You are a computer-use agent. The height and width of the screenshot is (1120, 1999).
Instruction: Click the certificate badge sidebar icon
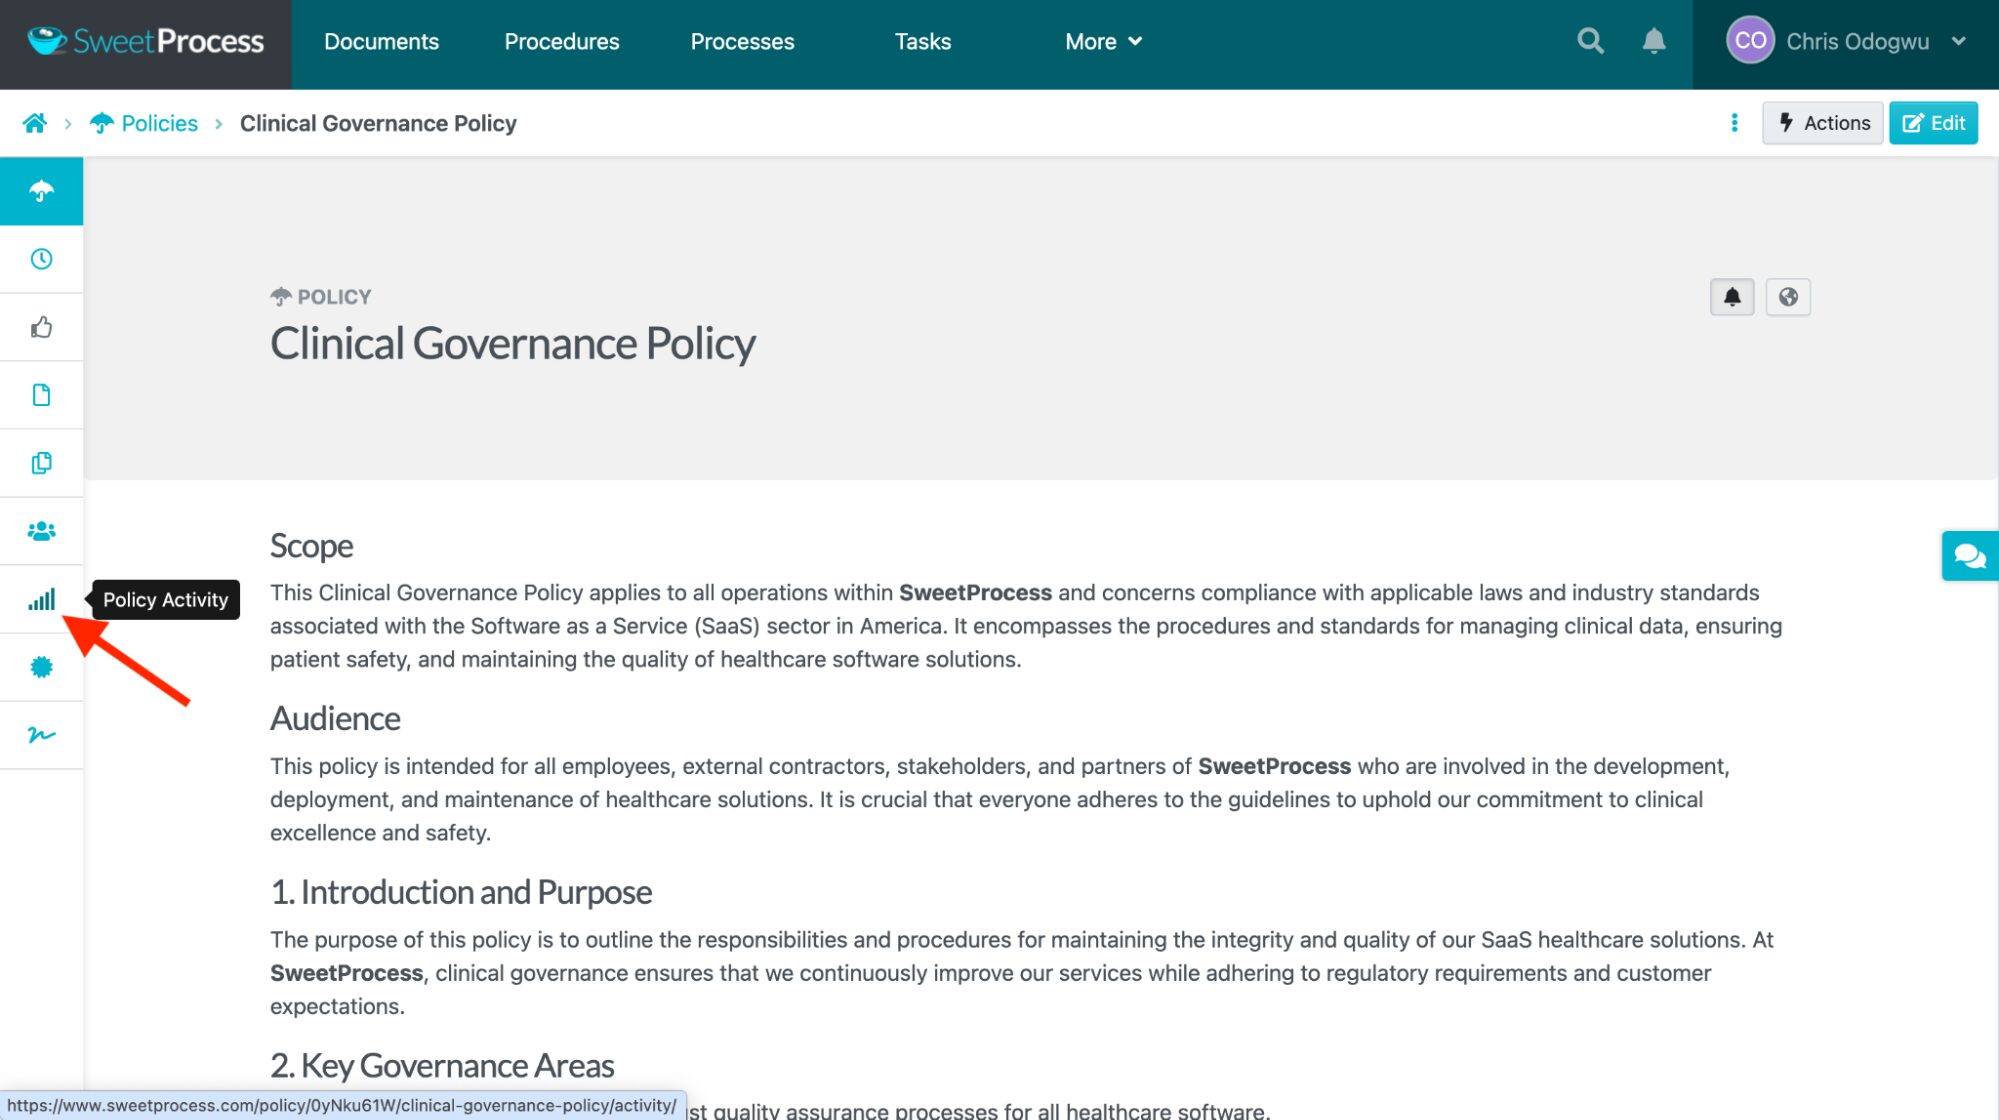[41, 667]
